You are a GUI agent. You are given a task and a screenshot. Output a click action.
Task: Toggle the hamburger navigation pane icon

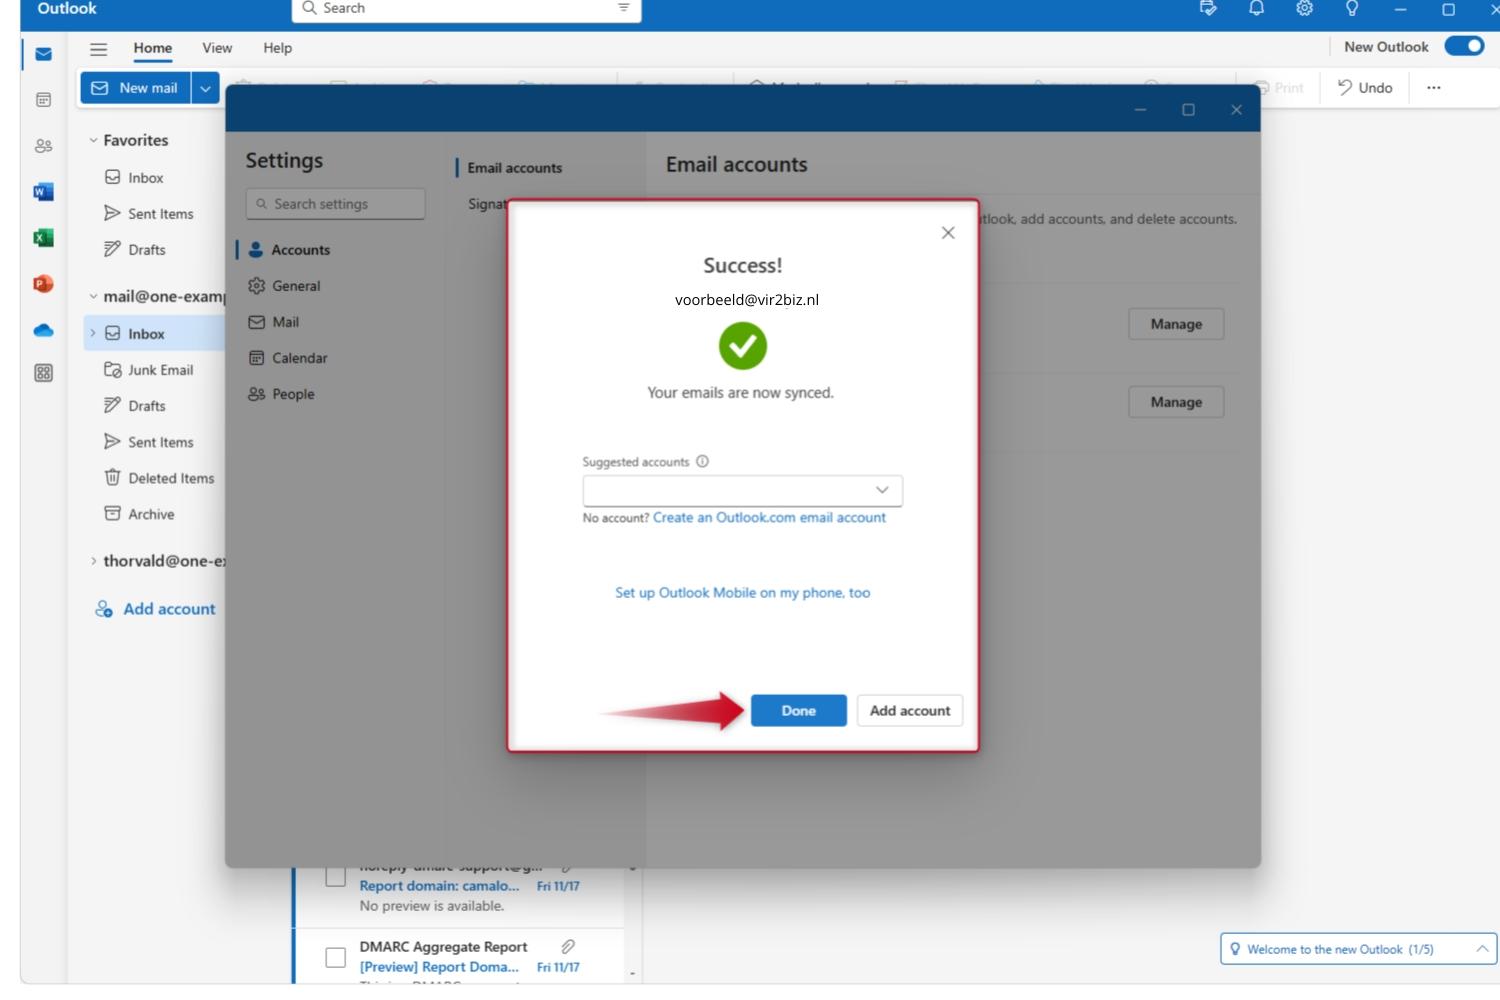click(98, 48)
